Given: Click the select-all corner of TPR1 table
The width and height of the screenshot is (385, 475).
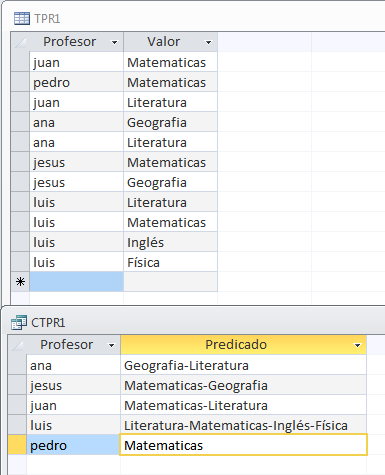Looking at the screenshot, I should pos(20,42).
